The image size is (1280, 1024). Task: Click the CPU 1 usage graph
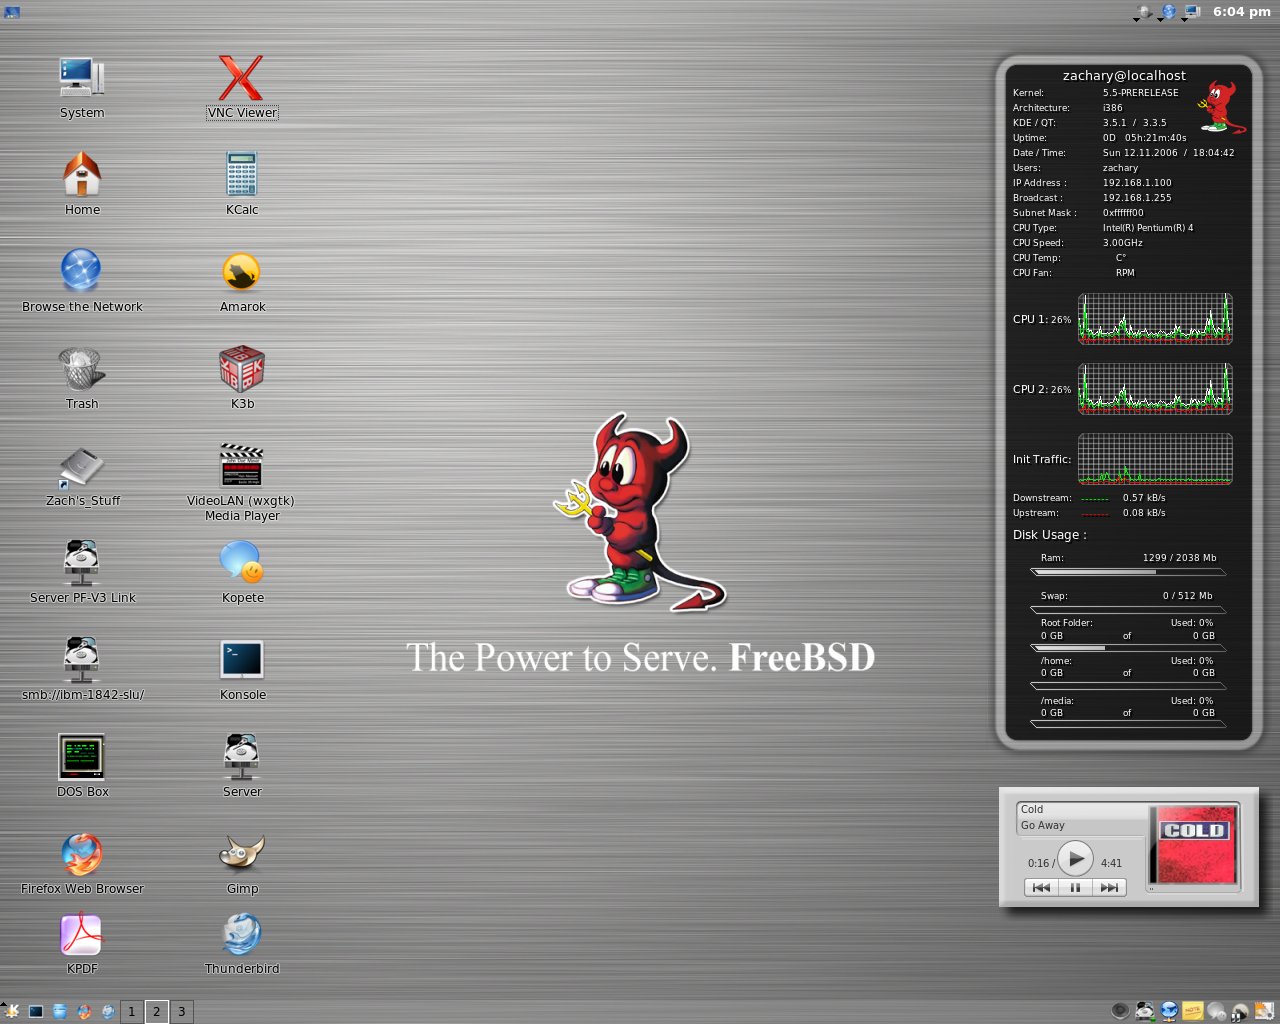1155,319
